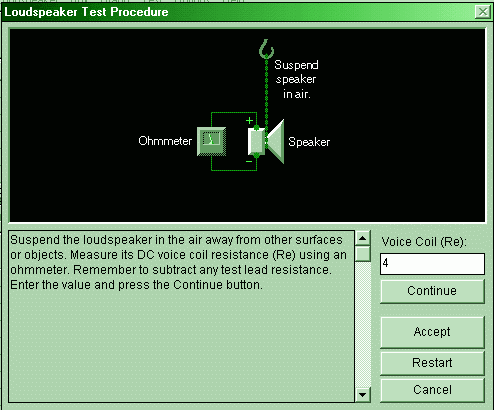
Task: Click the 'Suspend speaker in air' label
Action: coord(296,79)
